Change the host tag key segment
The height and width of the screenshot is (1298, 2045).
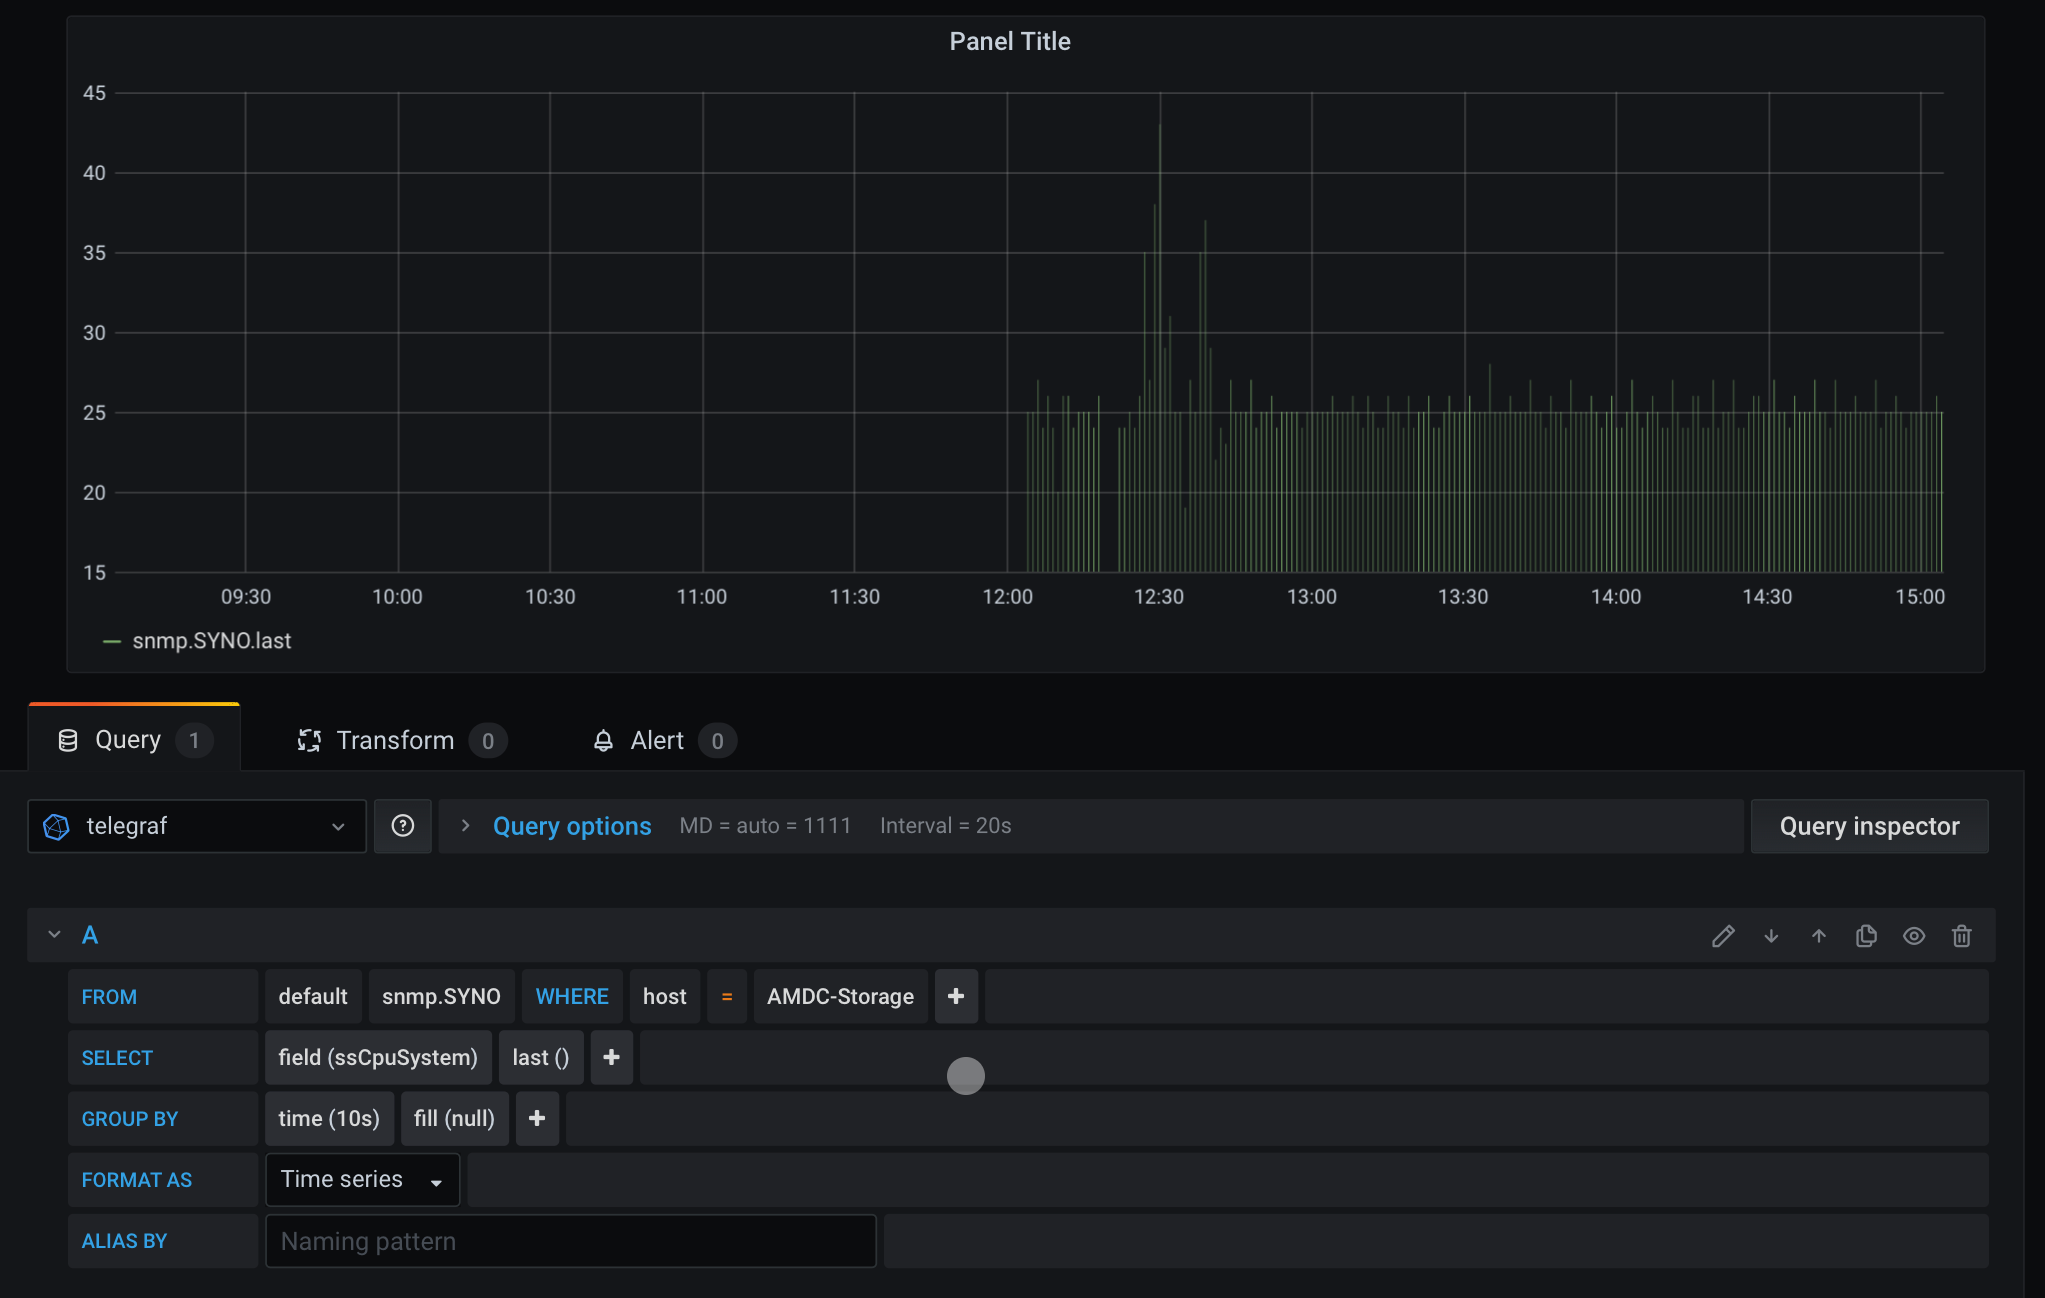665,996
